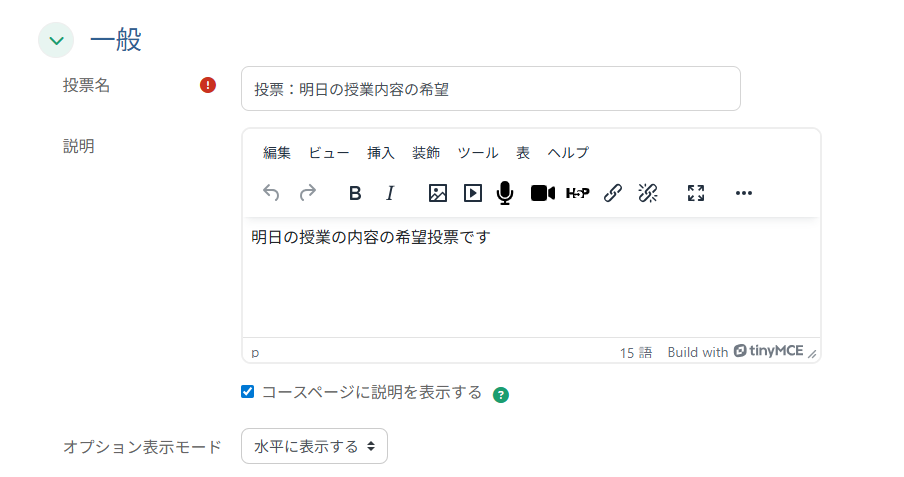Viewport: 904px width, 477px height.
Task: Enter fullscreen editor mode
Action: tap(696, 193)
